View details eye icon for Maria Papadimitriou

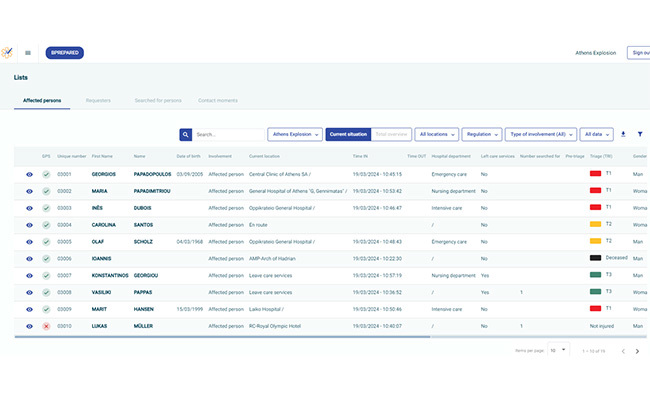(x=29, y=191)
